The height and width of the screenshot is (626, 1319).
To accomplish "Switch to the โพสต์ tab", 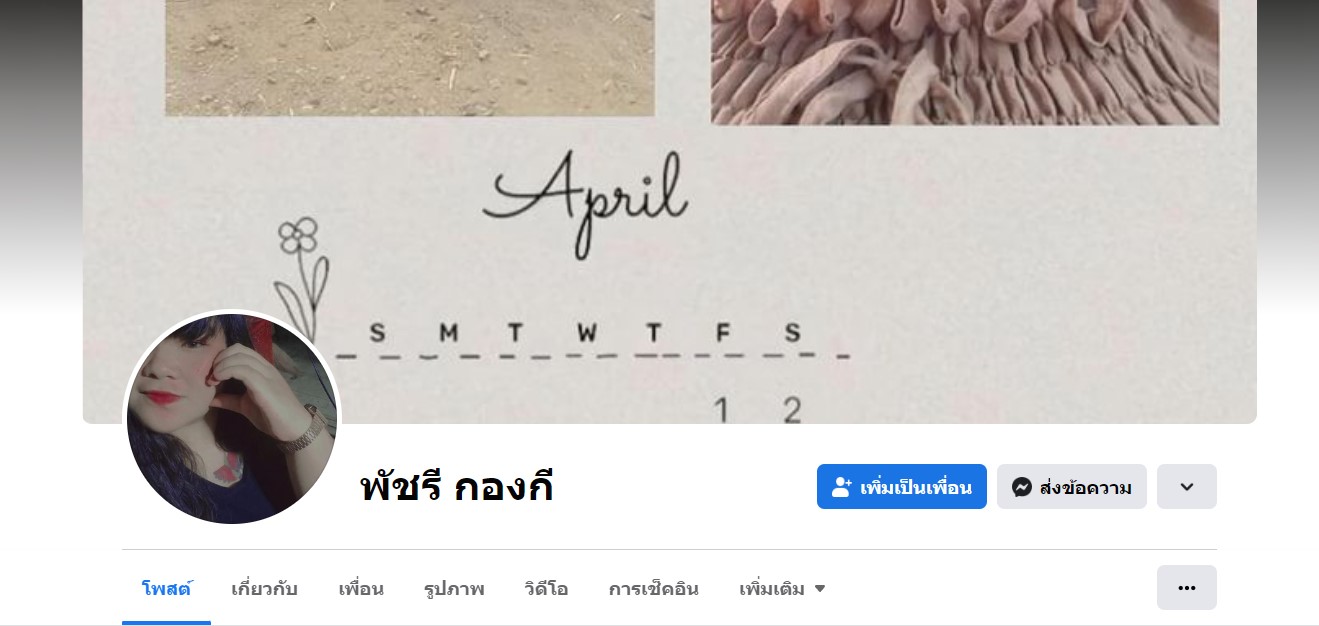I will 167,589.
